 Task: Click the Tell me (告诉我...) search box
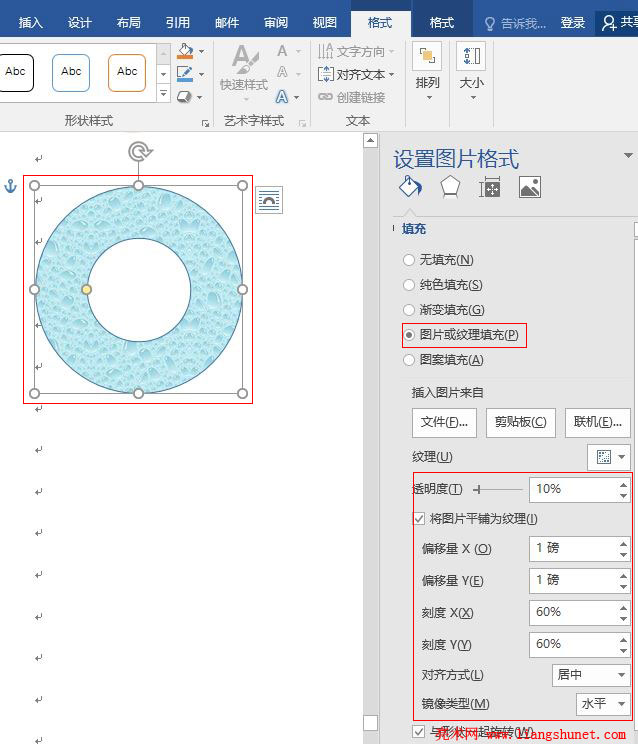pos(517,23)
